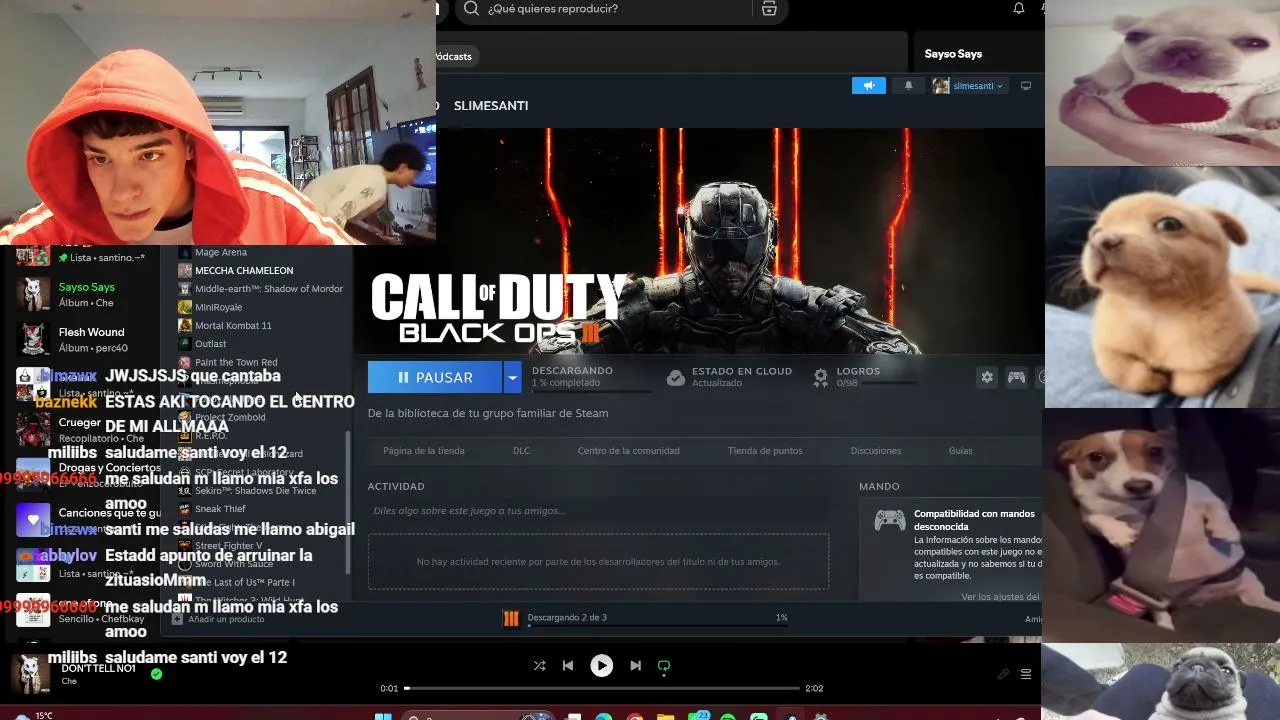Open controller layout icon
Viewport: 1280px width, 720px height.
[1016, 377]
